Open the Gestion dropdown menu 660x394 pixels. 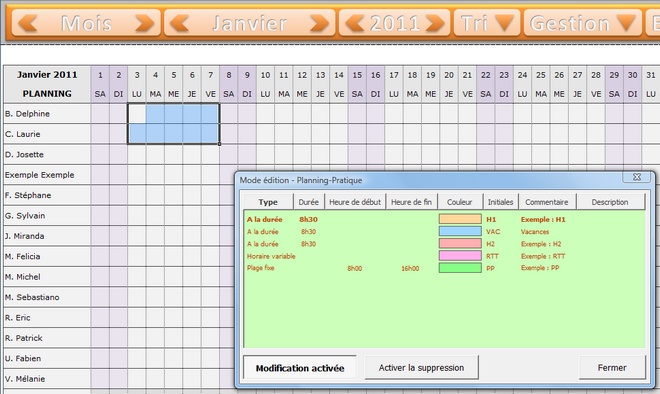point(583,23)
